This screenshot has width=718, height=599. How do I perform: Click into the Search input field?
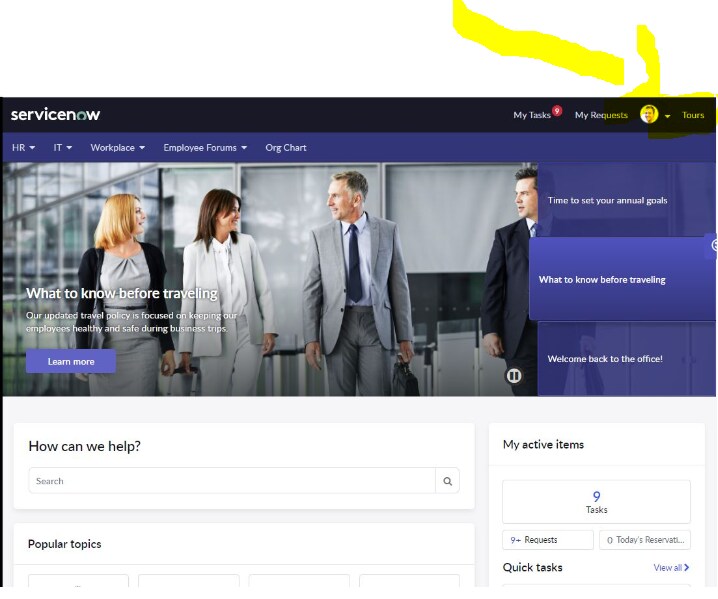coord(232,481)
